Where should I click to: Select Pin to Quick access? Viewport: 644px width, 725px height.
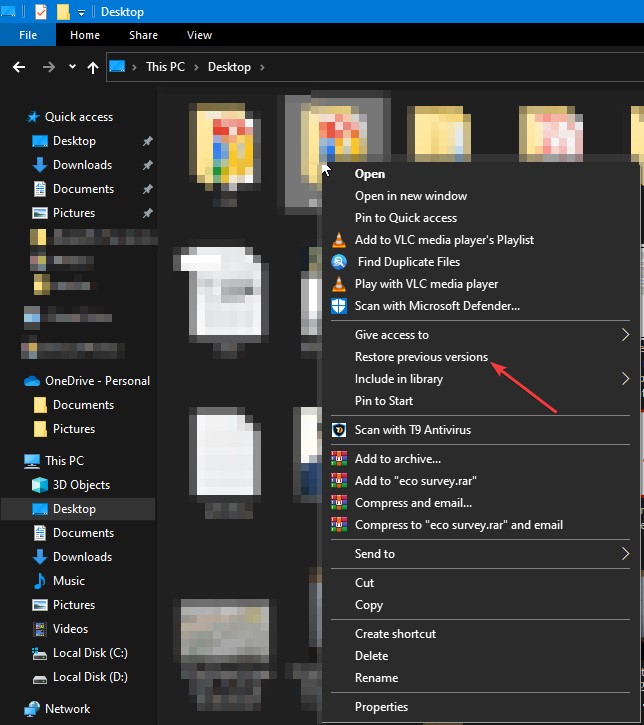406,218
